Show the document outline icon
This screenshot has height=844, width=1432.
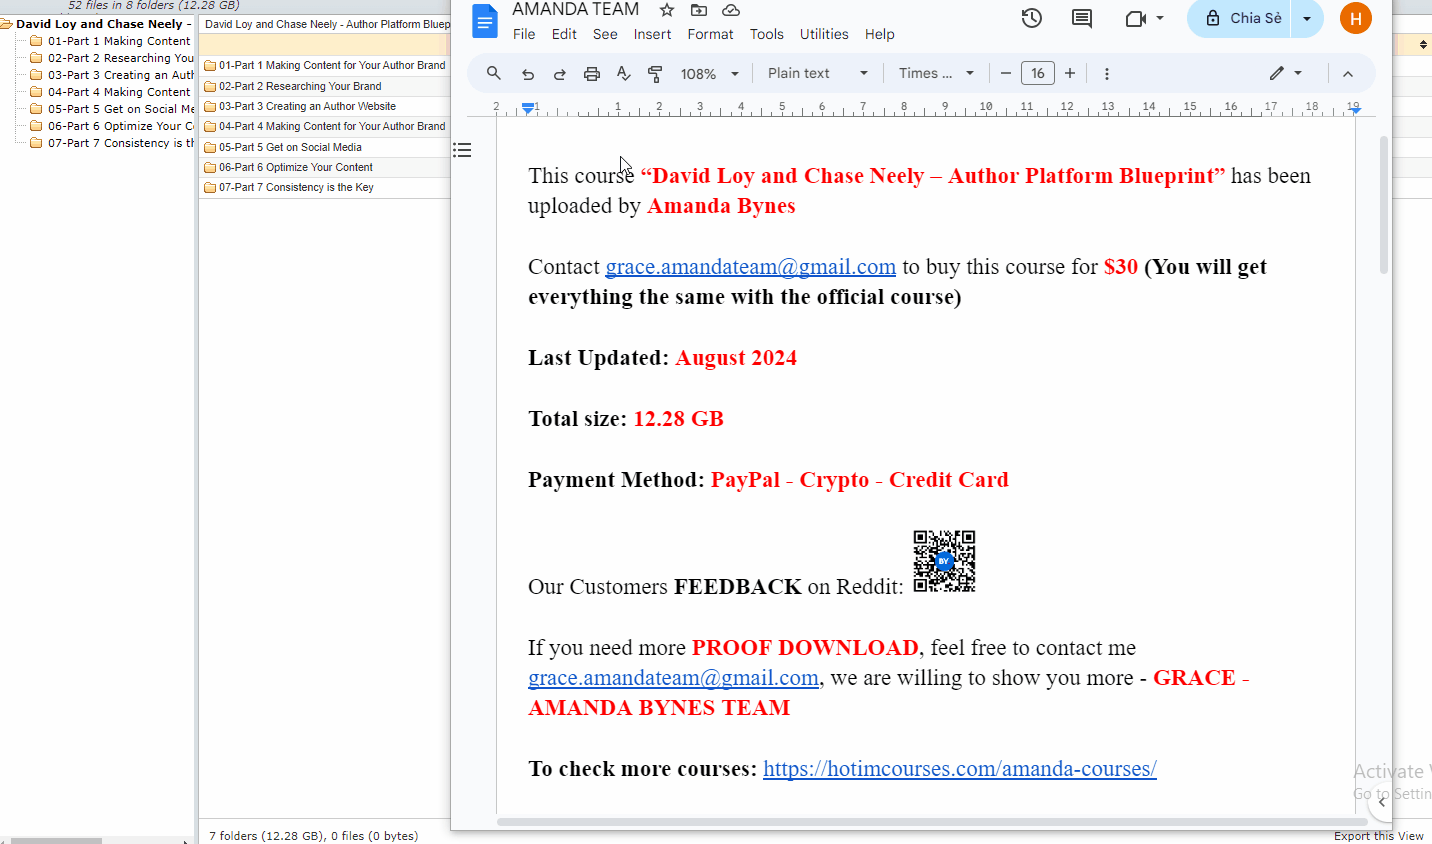[462, 150]
